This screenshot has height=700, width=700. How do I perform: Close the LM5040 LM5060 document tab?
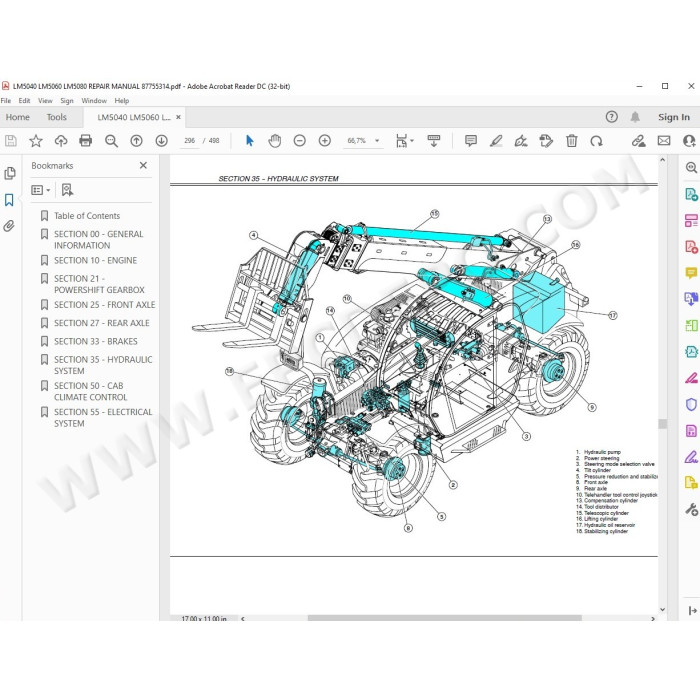point(179,117)
